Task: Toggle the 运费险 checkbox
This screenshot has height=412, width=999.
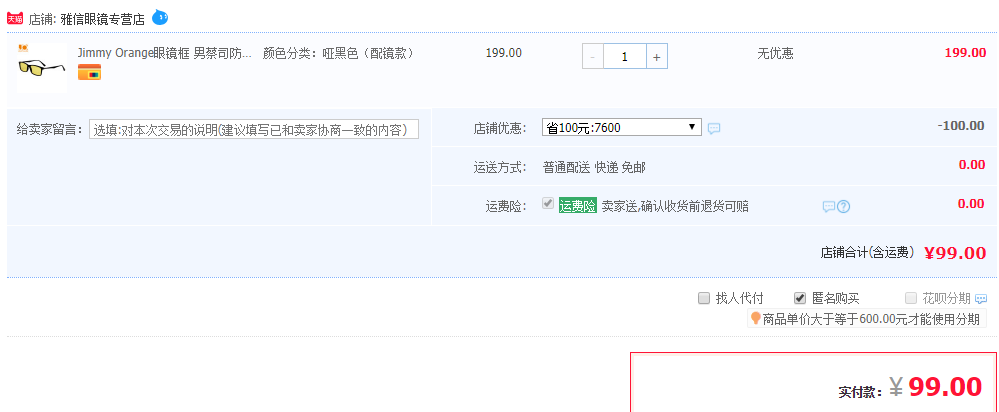Action: click(x=547, y=204)
